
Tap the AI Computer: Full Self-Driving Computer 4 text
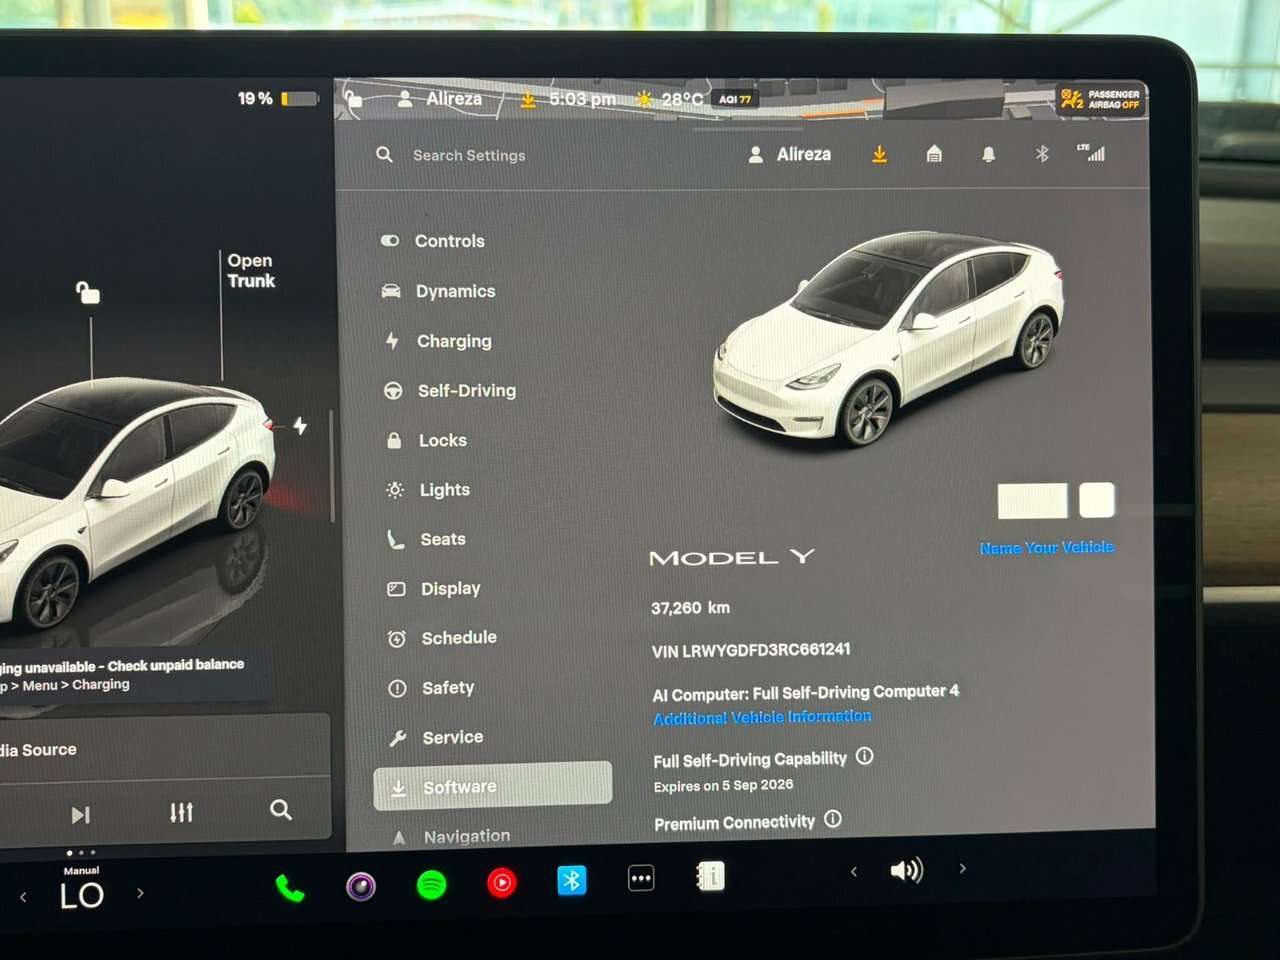coord(806,693)
